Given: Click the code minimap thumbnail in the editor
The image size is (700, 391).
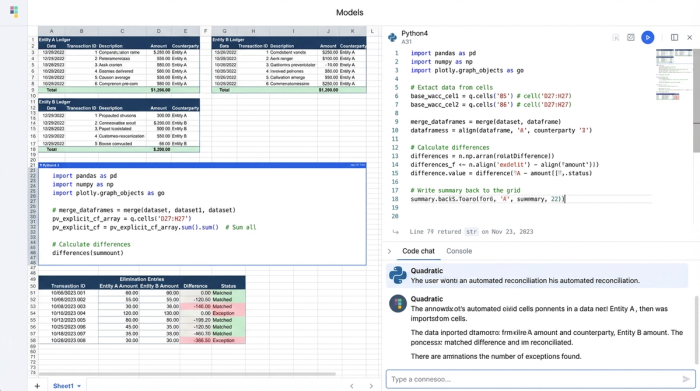Looking at the screenshot, I should tap(674, 75).
